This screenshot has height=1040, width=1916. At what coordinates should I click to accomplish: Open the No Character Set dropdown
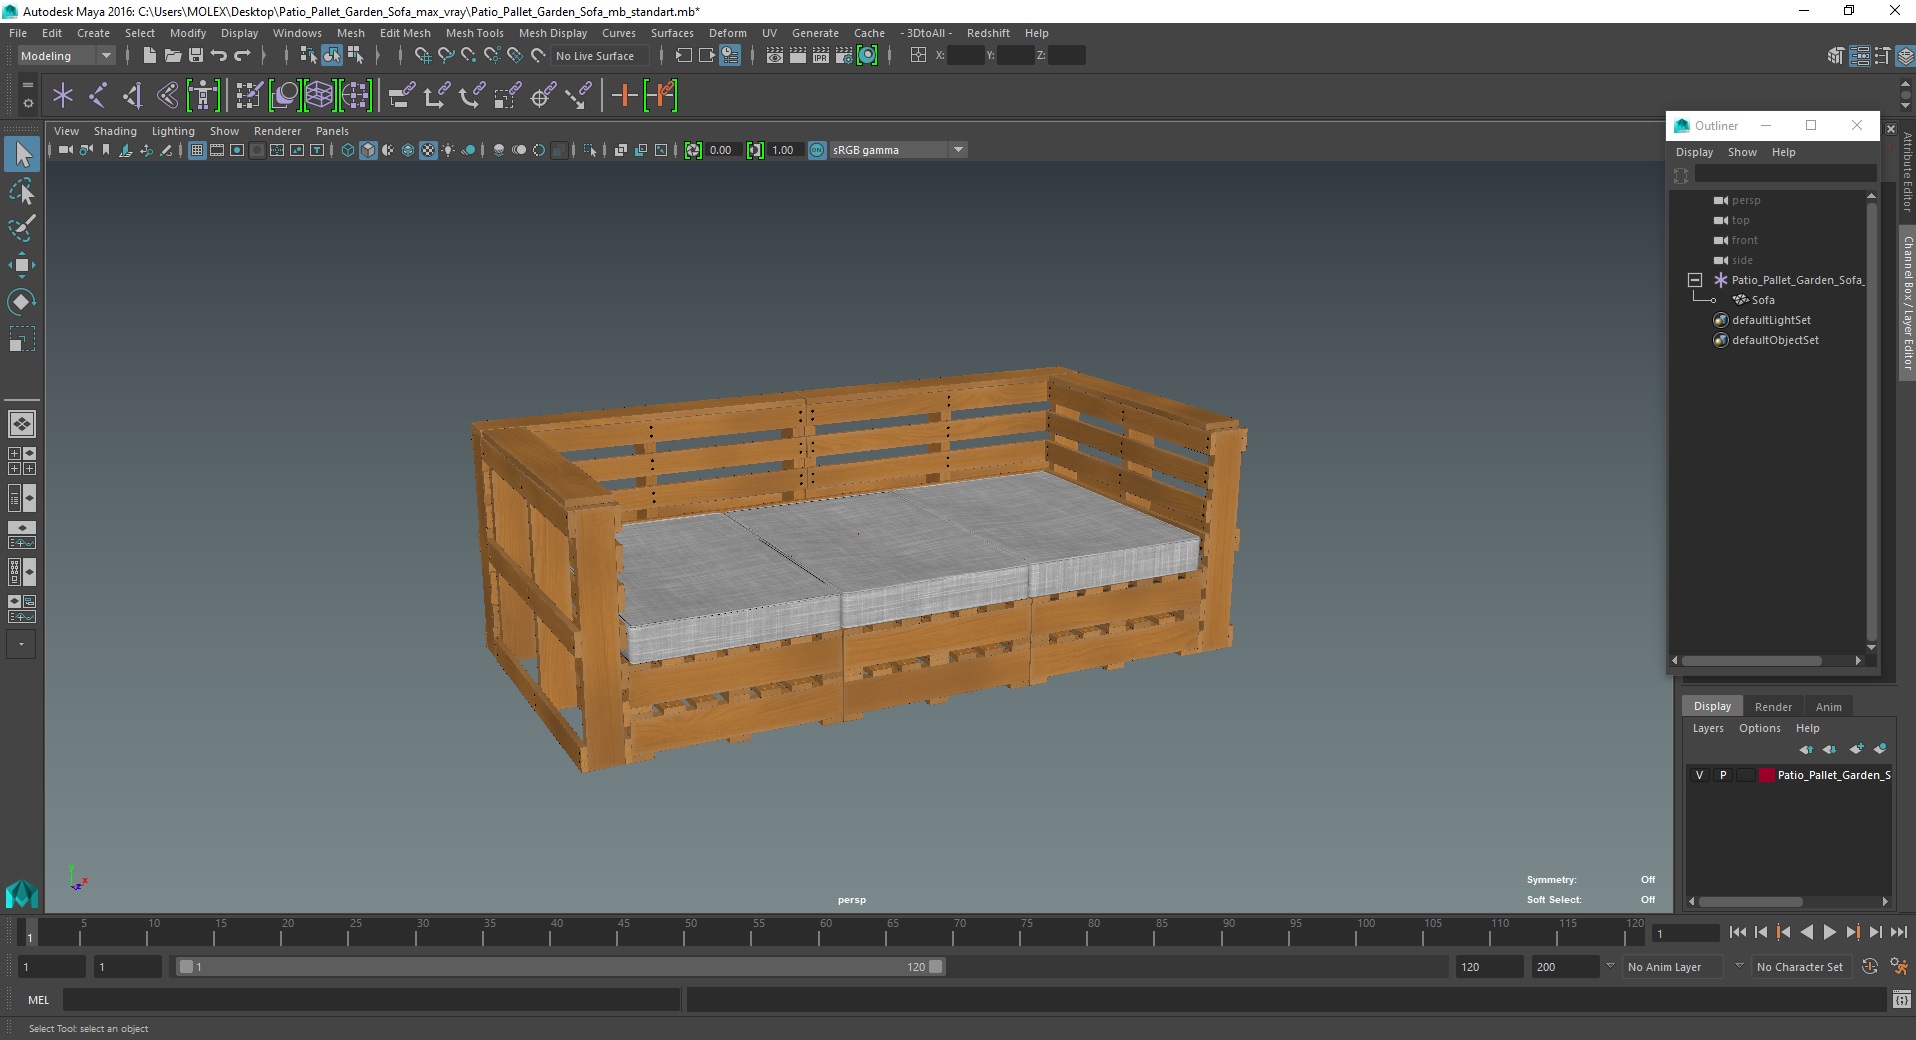(1800, 967)
